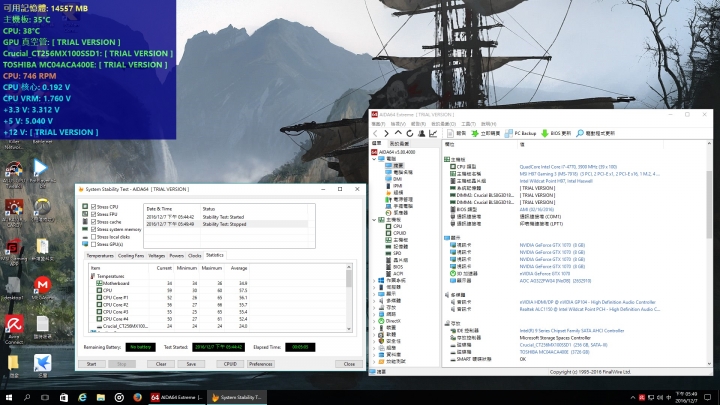
Task: Expand the operating system tree node
Action: pyautogui.click(x=373, y=282)
